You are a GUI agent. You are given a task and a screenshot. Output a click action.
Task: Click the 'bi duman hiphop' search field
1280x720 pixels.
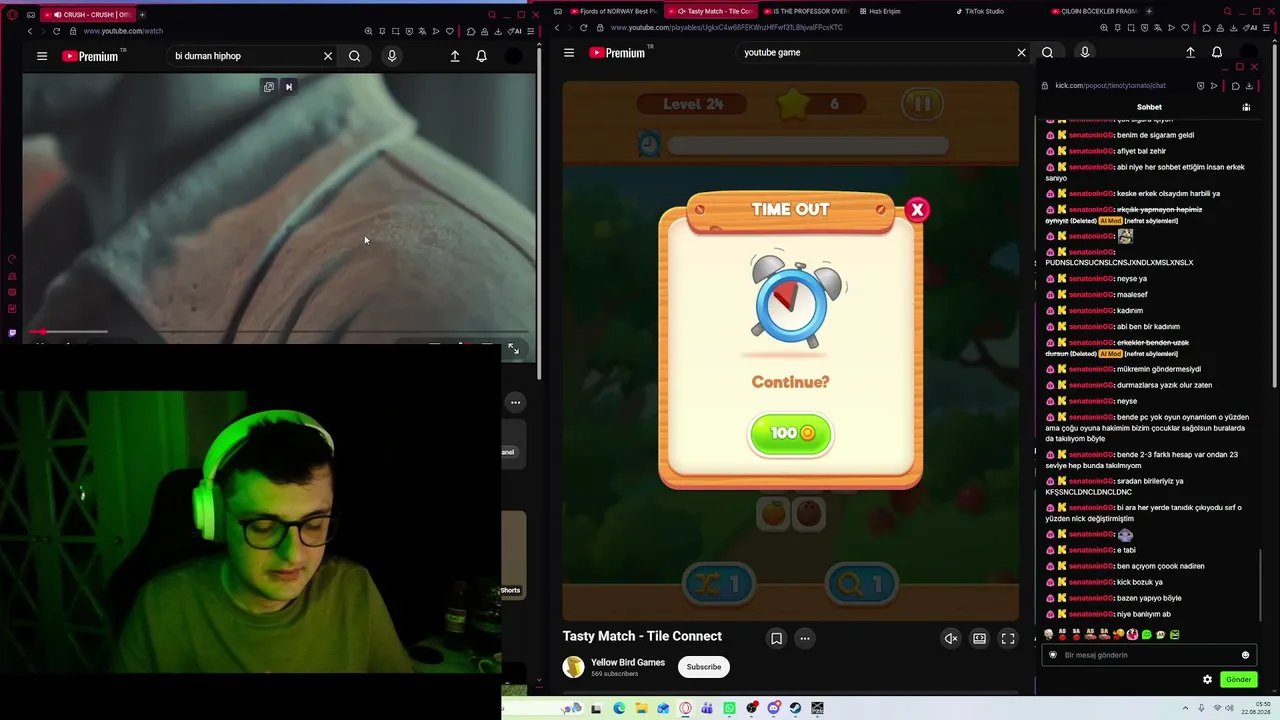coord(245,56)
